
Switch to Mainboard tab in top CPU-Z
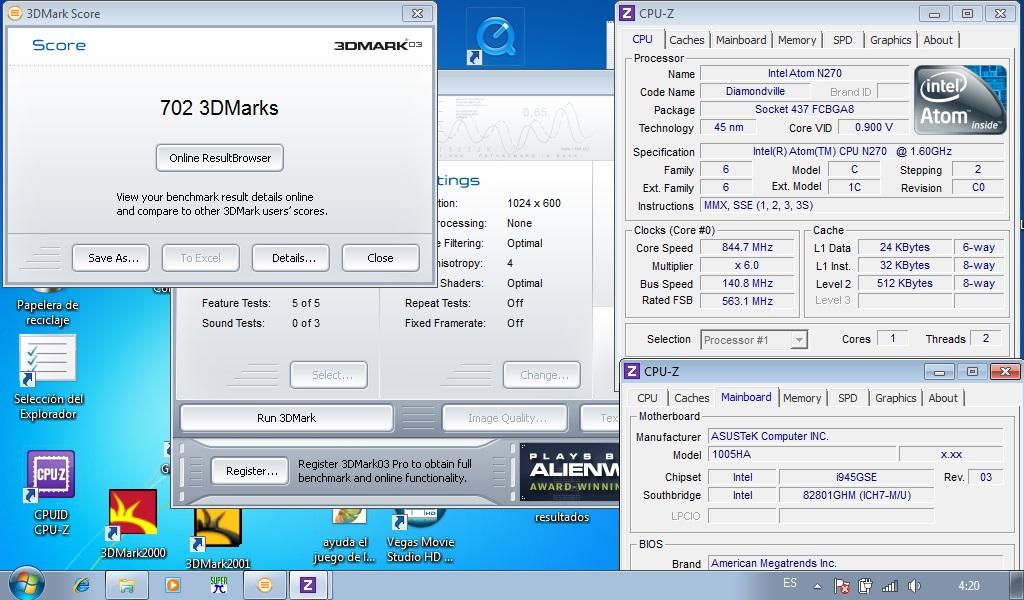pyautogui.click(x=741, y=40)
